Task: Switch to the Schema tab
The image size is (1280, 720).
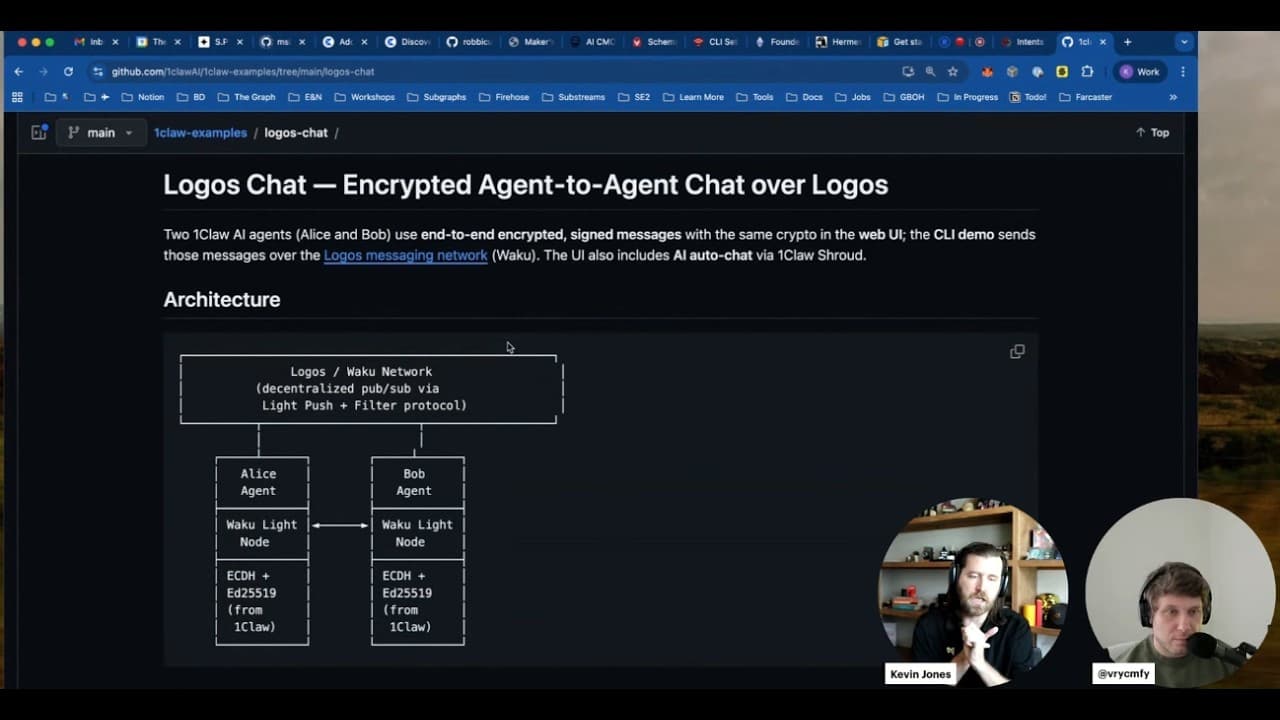Action: 654,42
